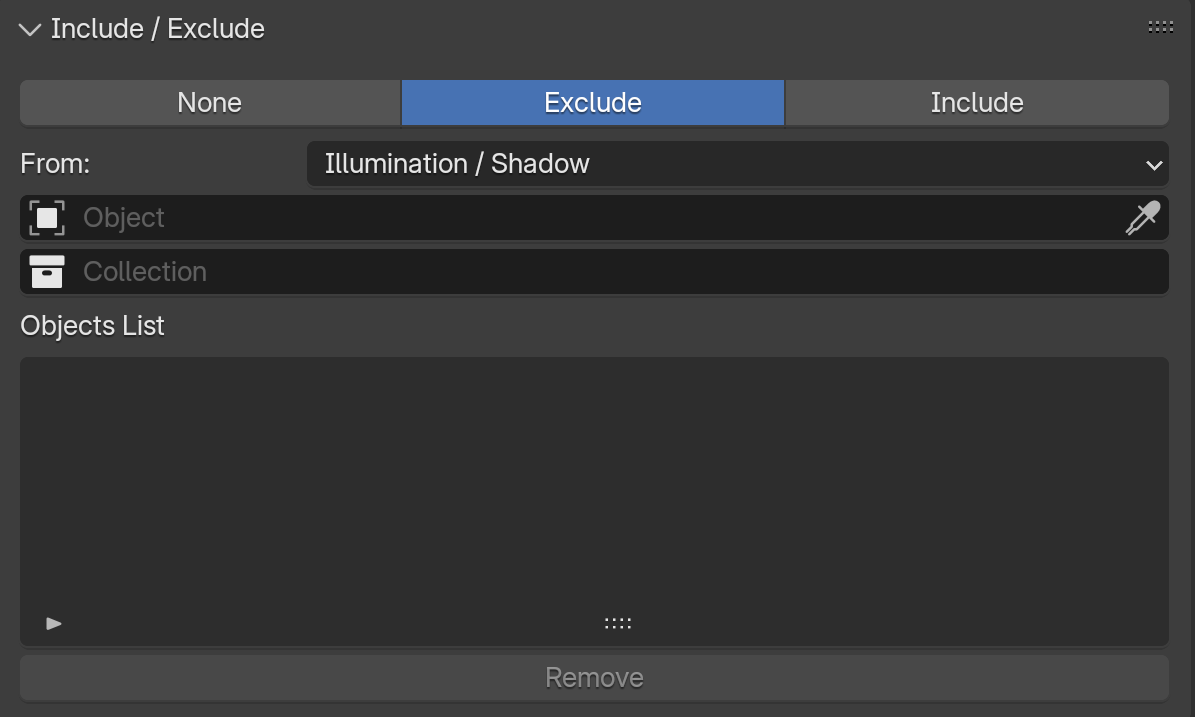This screenshot has width=1195, height=717.
Task: Click the panel drag grip dots in header
Action: [1160, 27]
